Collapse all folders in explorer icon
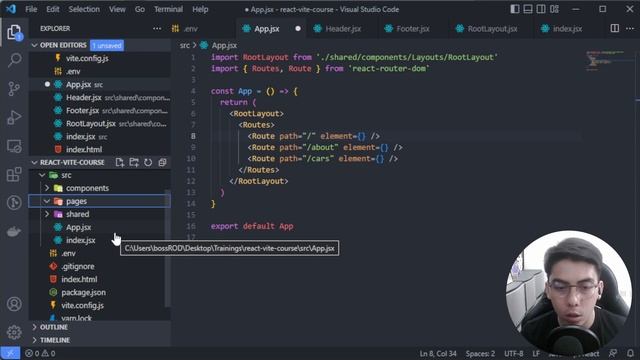 (x=162, y=162)
